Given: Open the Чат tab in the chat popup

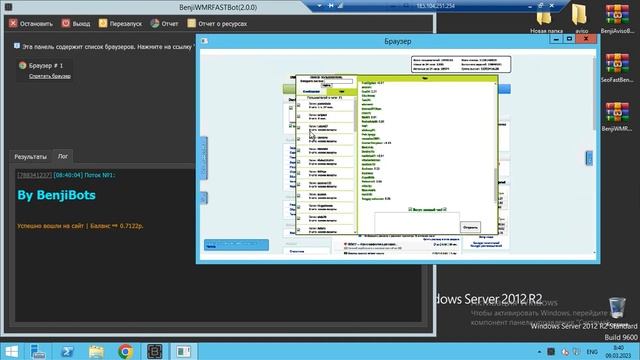Looking at the screenshot, I should coord(342,91).
